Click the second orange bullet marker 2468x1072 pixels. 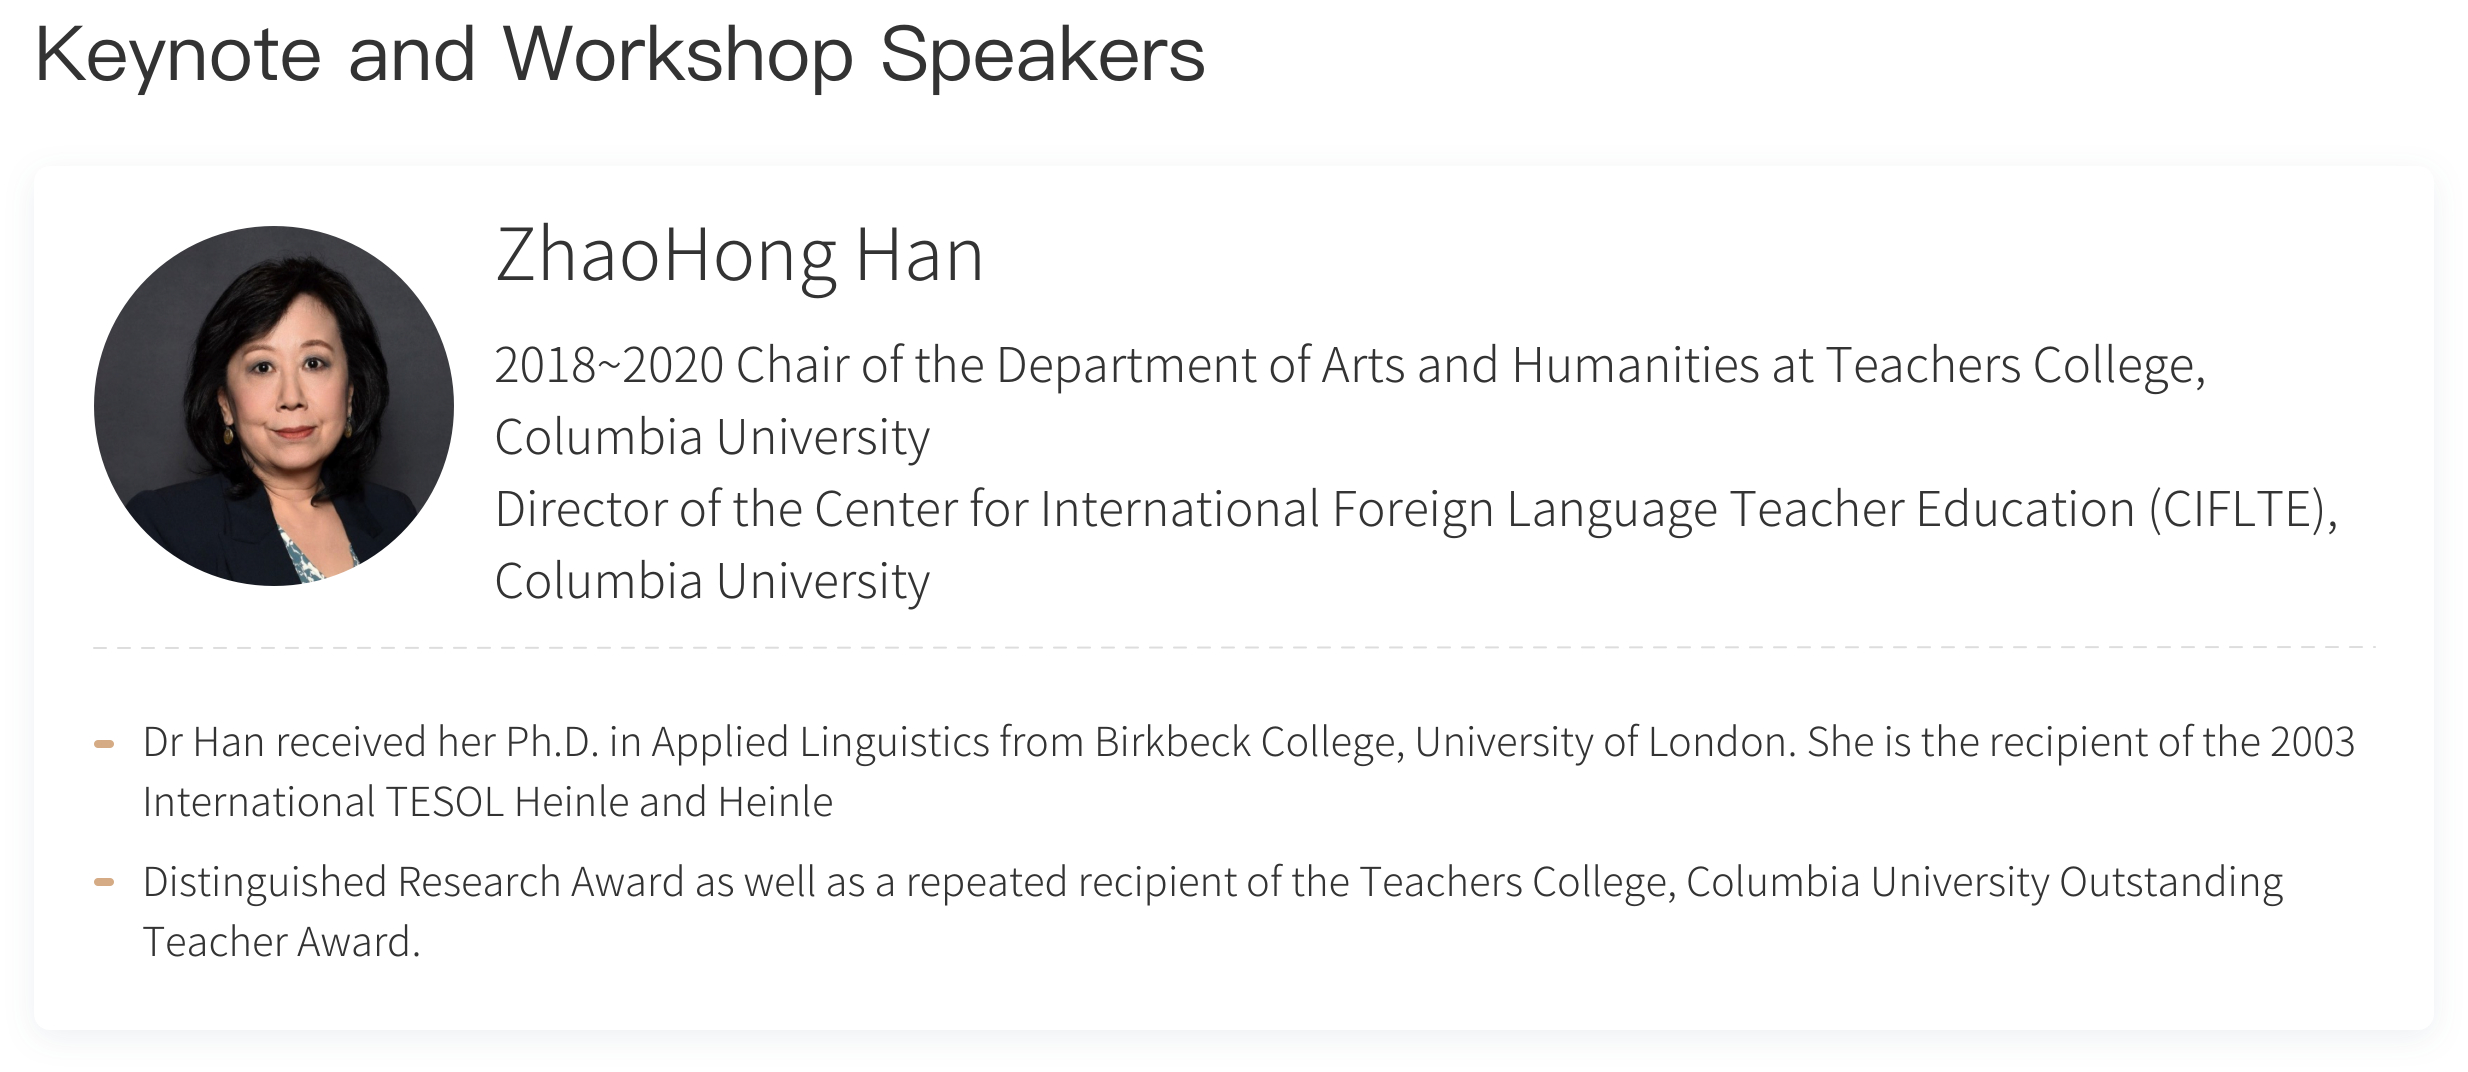point(104,882)
